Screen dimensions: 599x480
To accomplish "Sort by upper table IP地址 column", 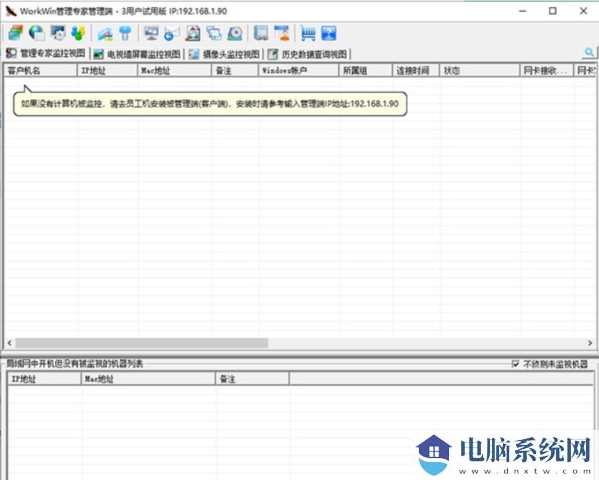I will 107,70.
